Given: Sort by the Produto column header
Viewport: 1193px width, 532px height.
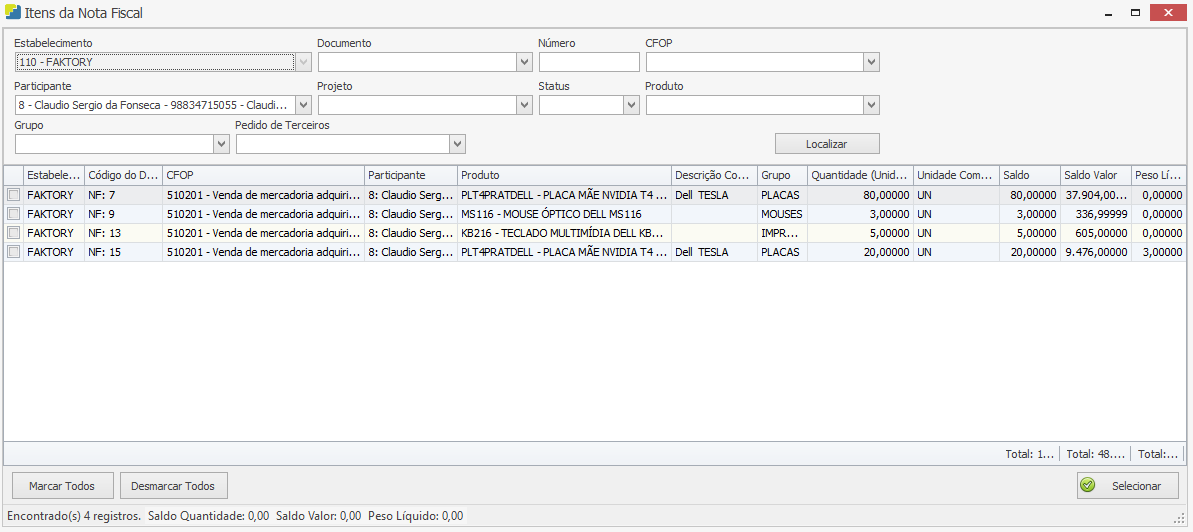Looking at the screenshot, I should (563, 175).
